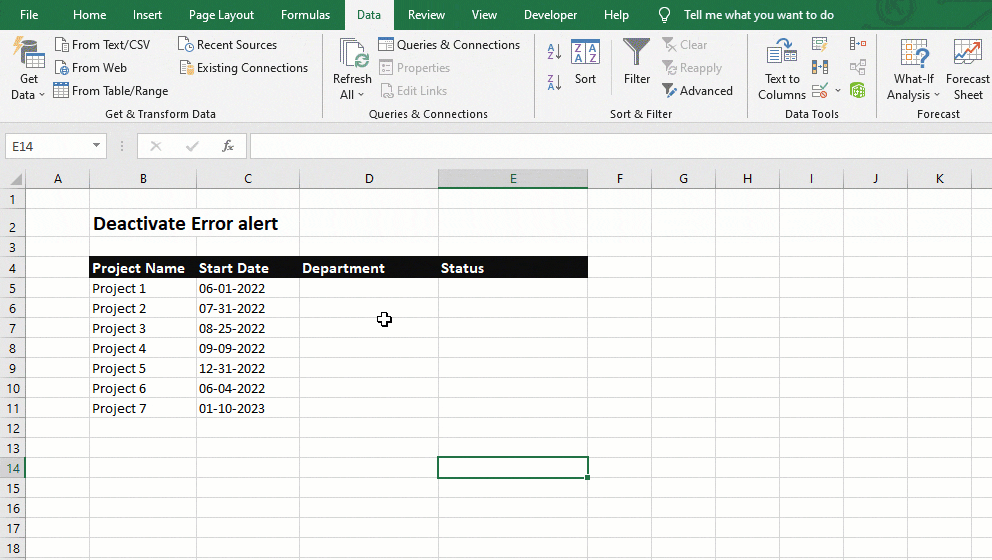Go to the Formulas tab

(x=306, y=15)
